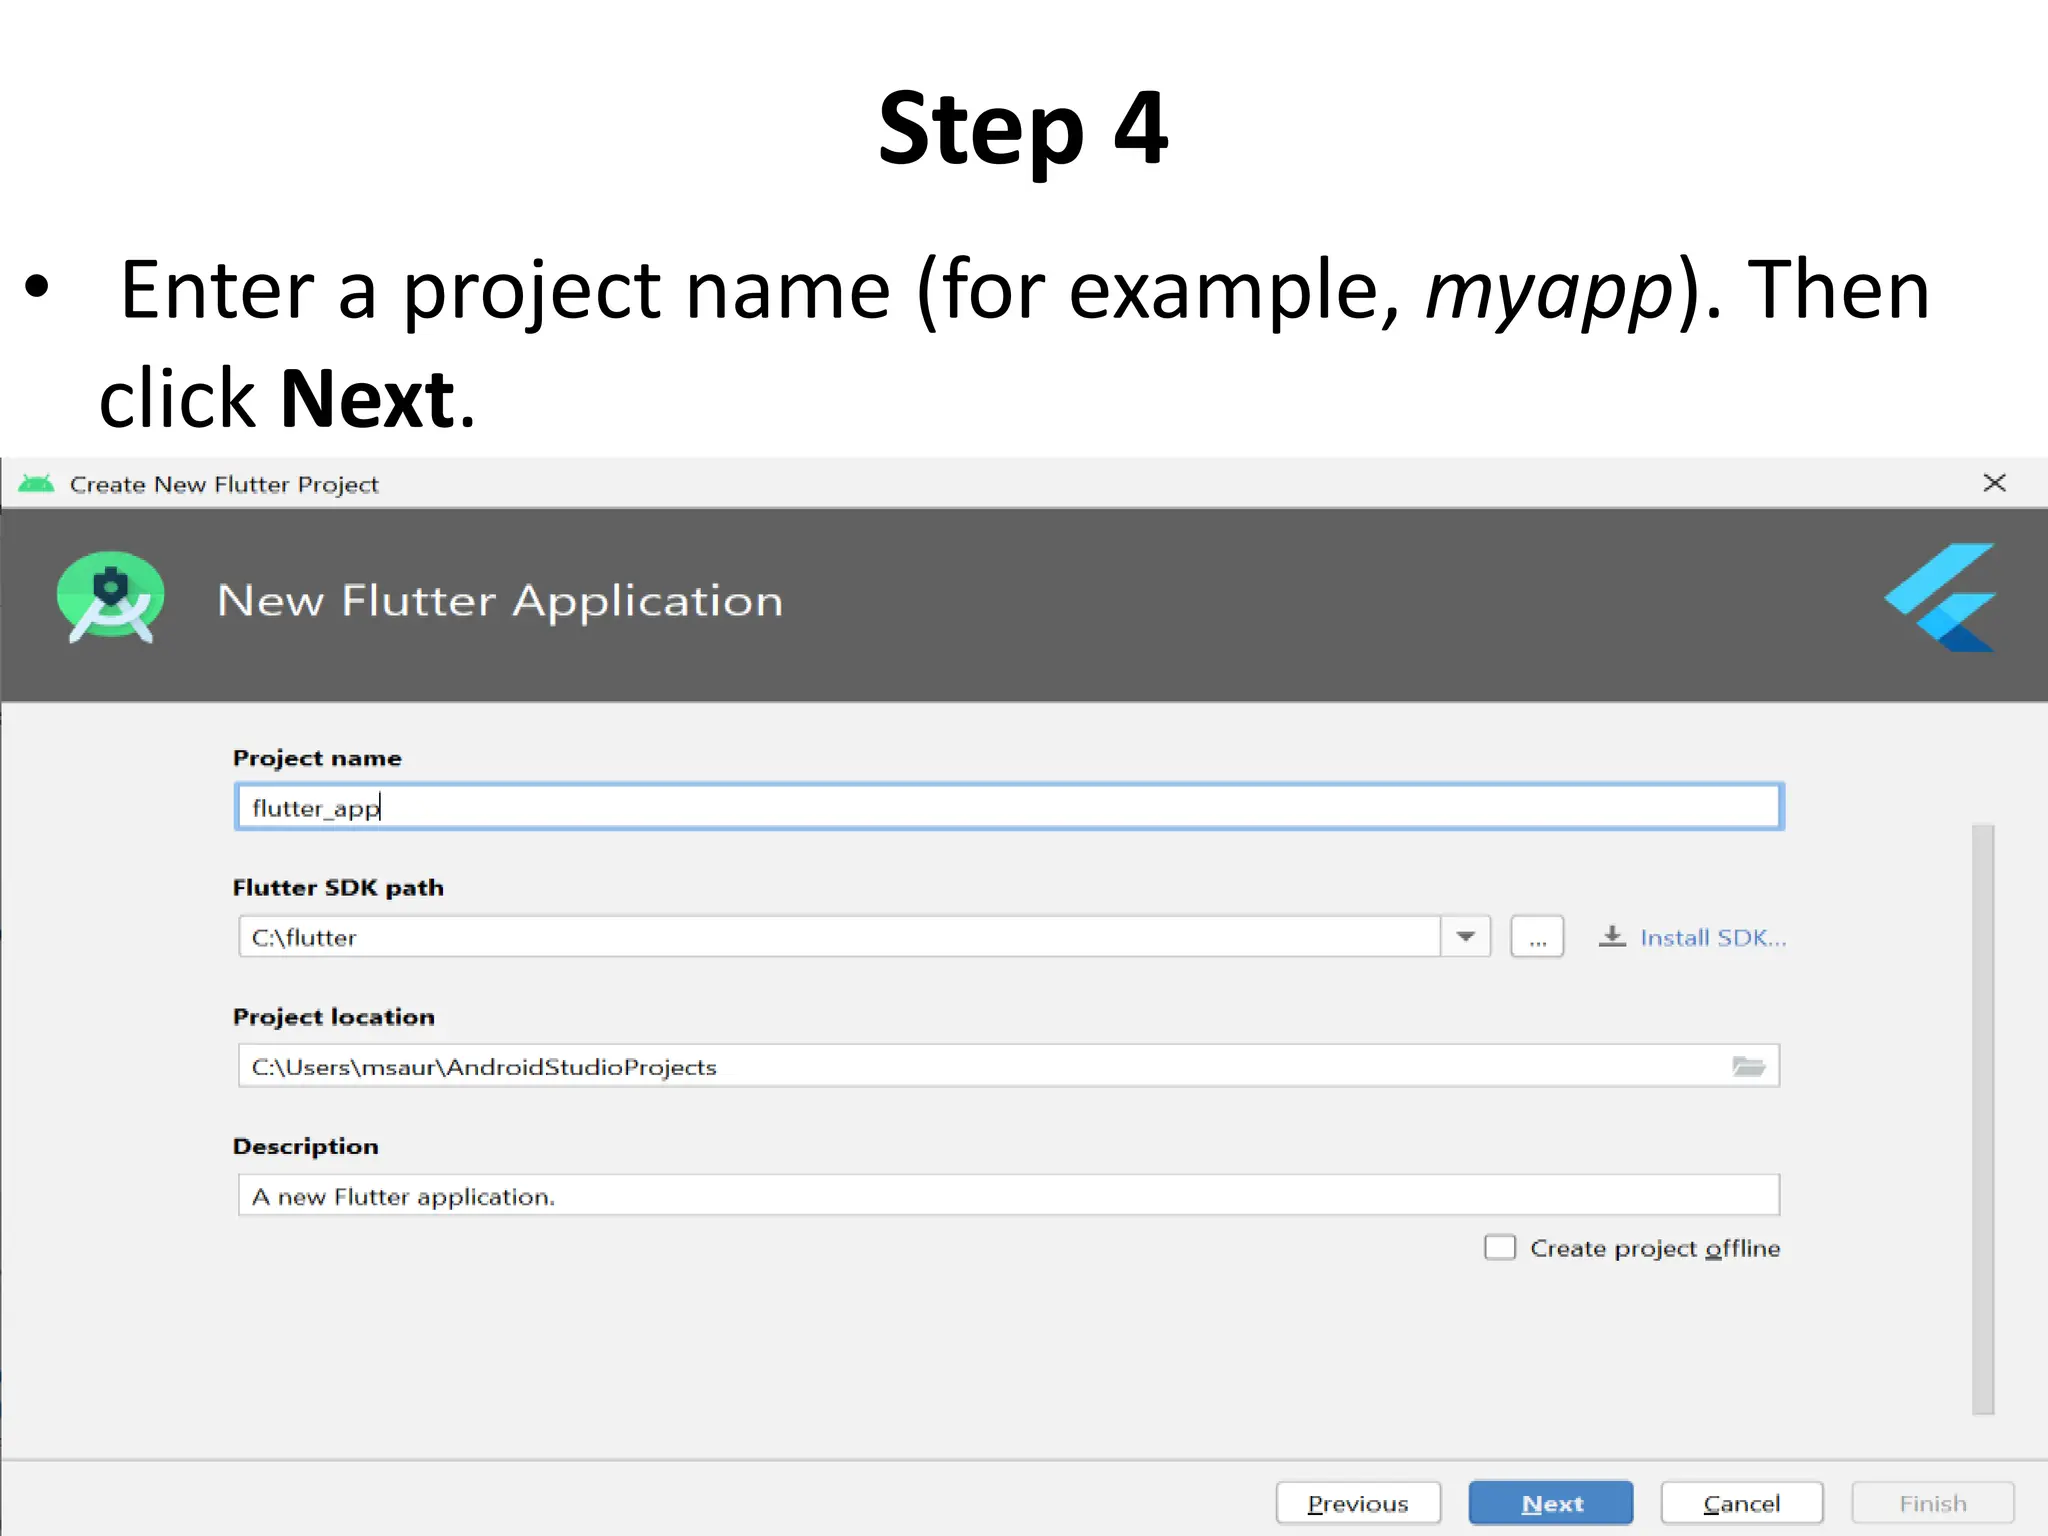Image resolution: width=2048 pixels, height=1536 pixels.
Task: Expand the Flutter SDK path dropdown arrow
Action: [x=1466, y=937]
